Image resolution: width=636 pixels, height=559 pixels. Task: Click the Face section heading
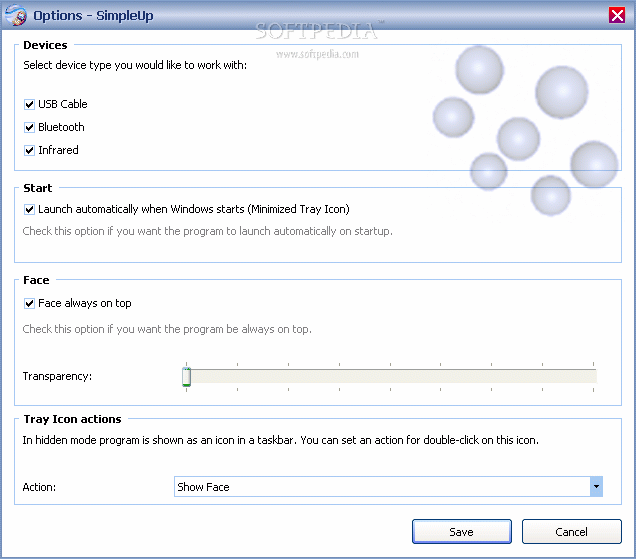(36, 280)
